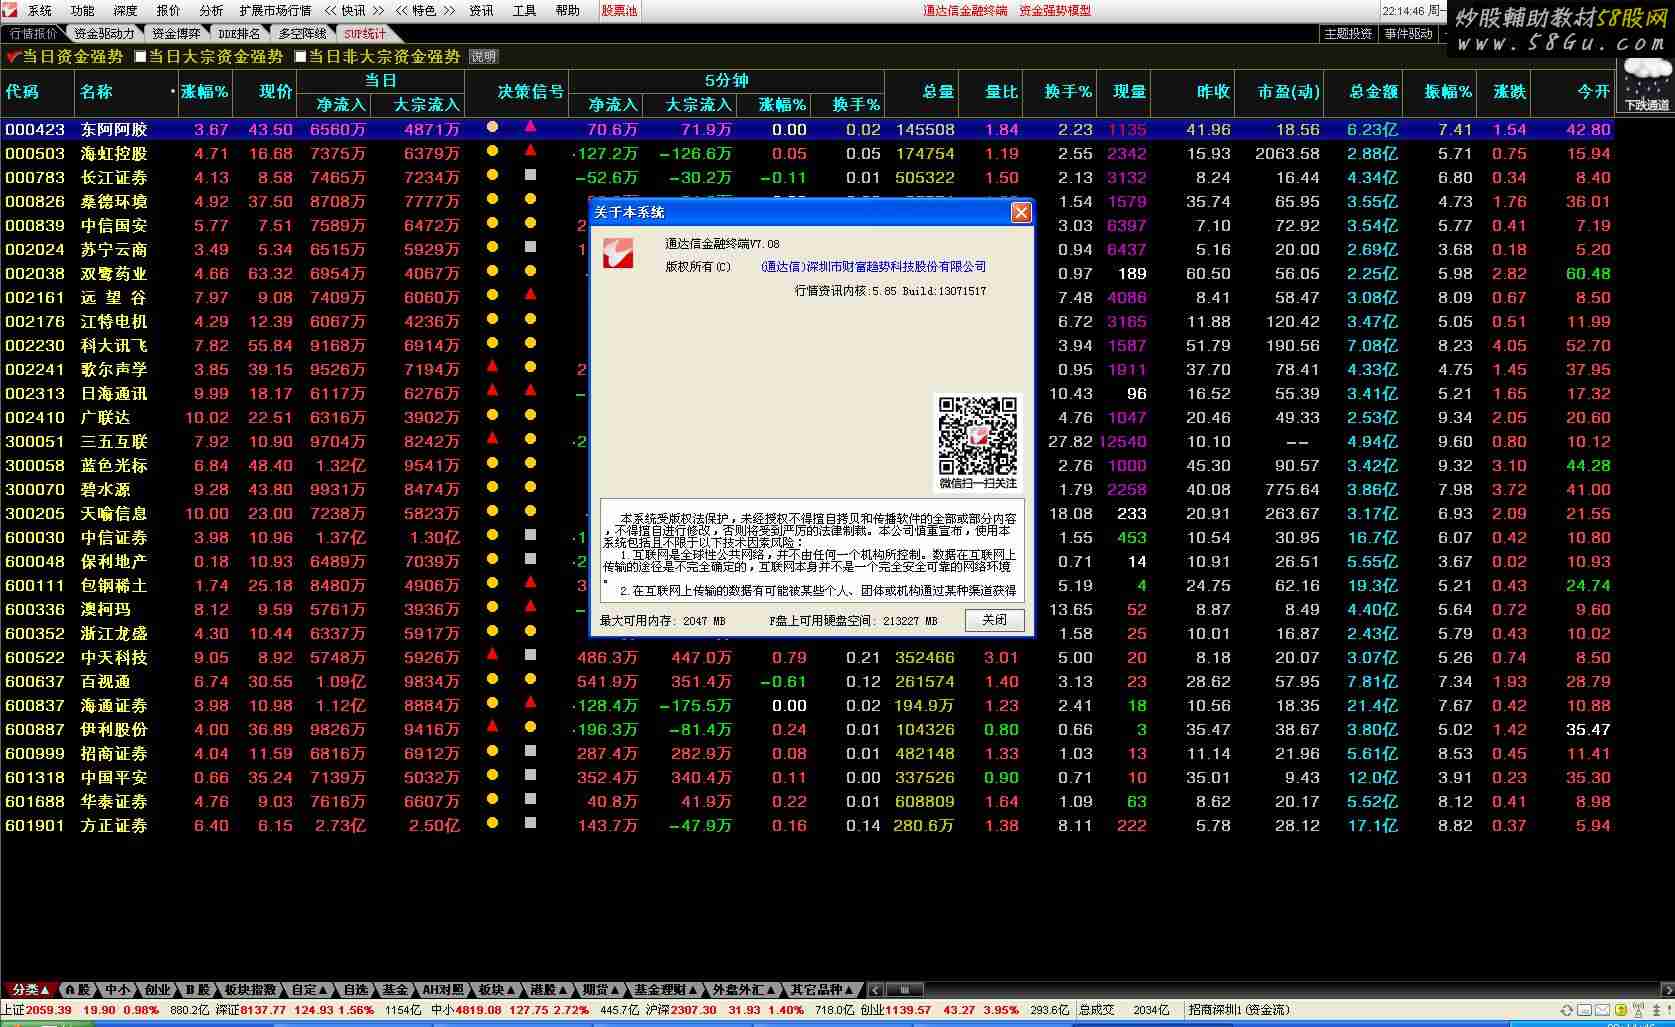Close the 关于本系统 dialog with X
This screenshot has height=1027, width=1675.
click(x=1021, y=212)
